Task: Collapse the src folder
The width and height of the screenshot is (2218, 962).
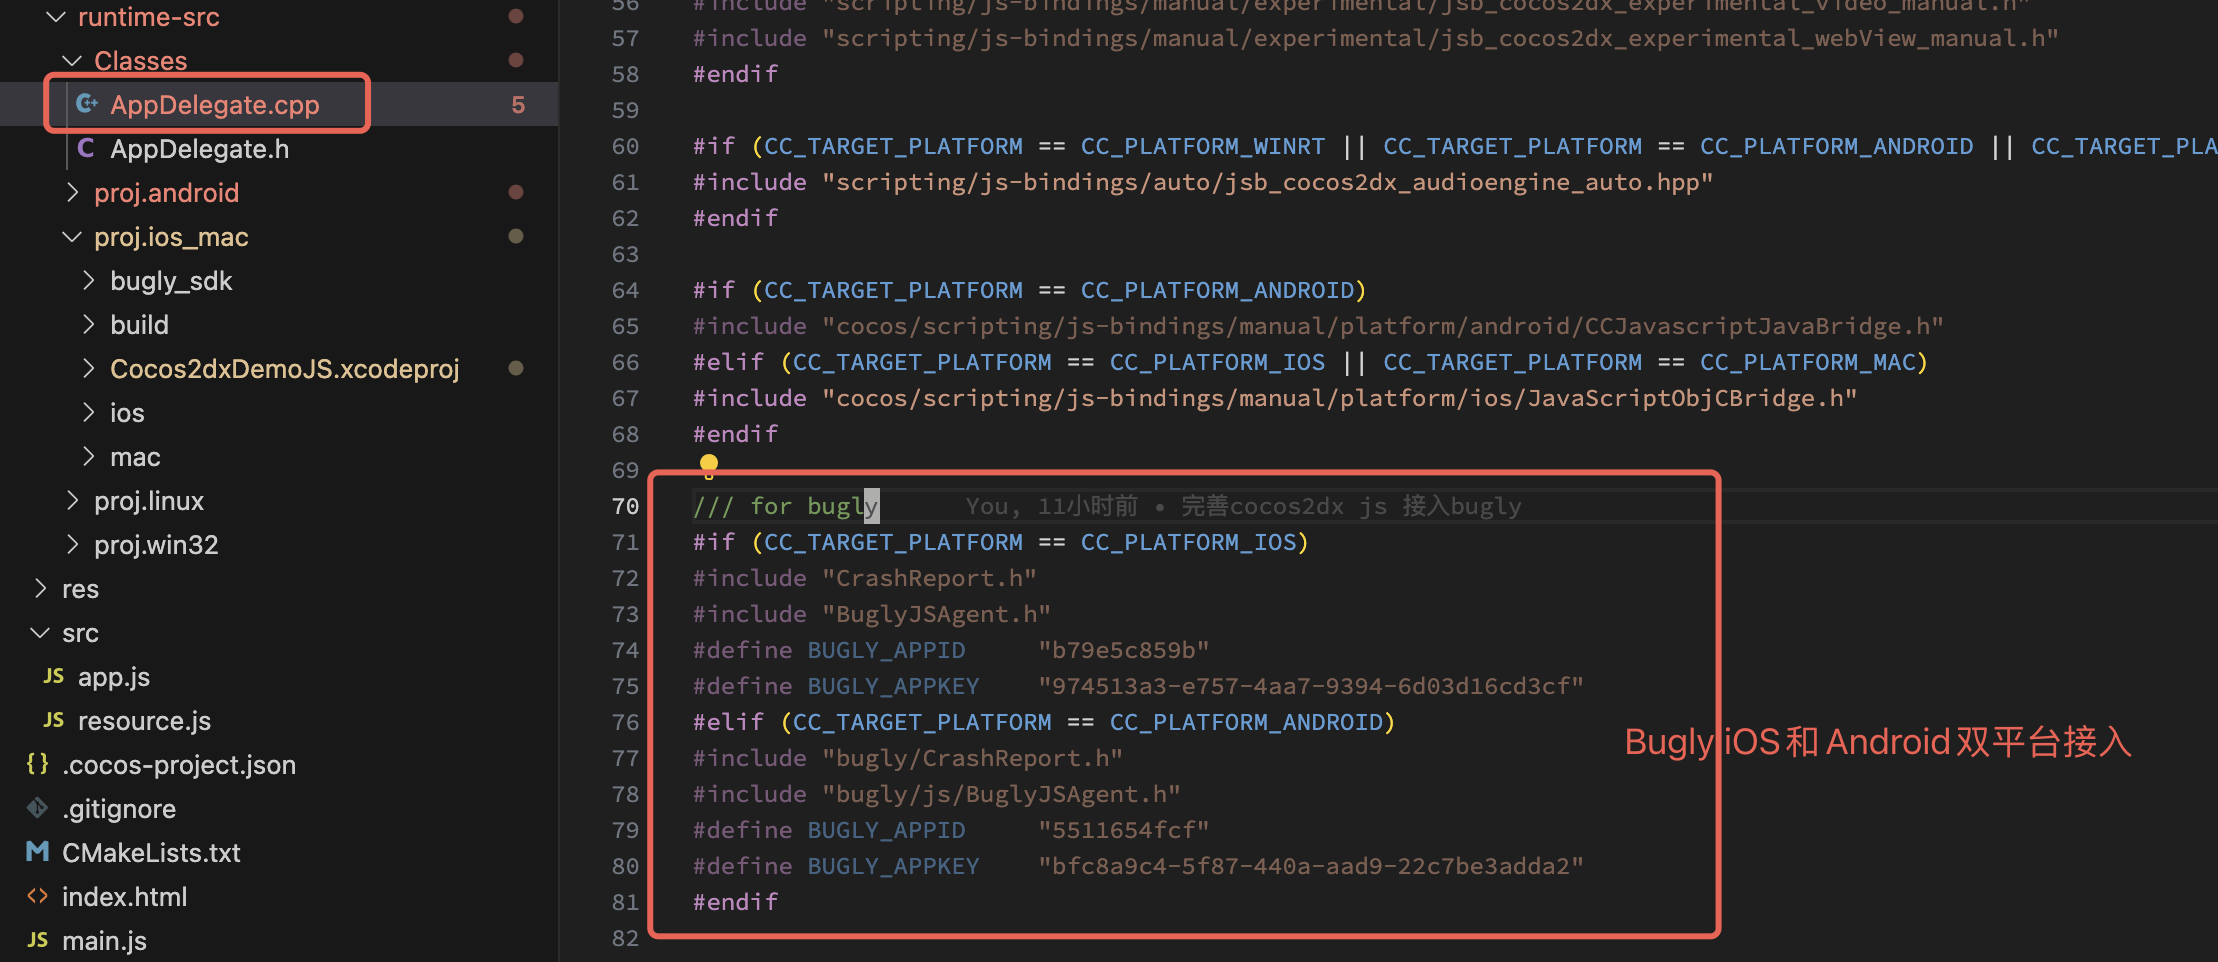Action: click(40, 633)
